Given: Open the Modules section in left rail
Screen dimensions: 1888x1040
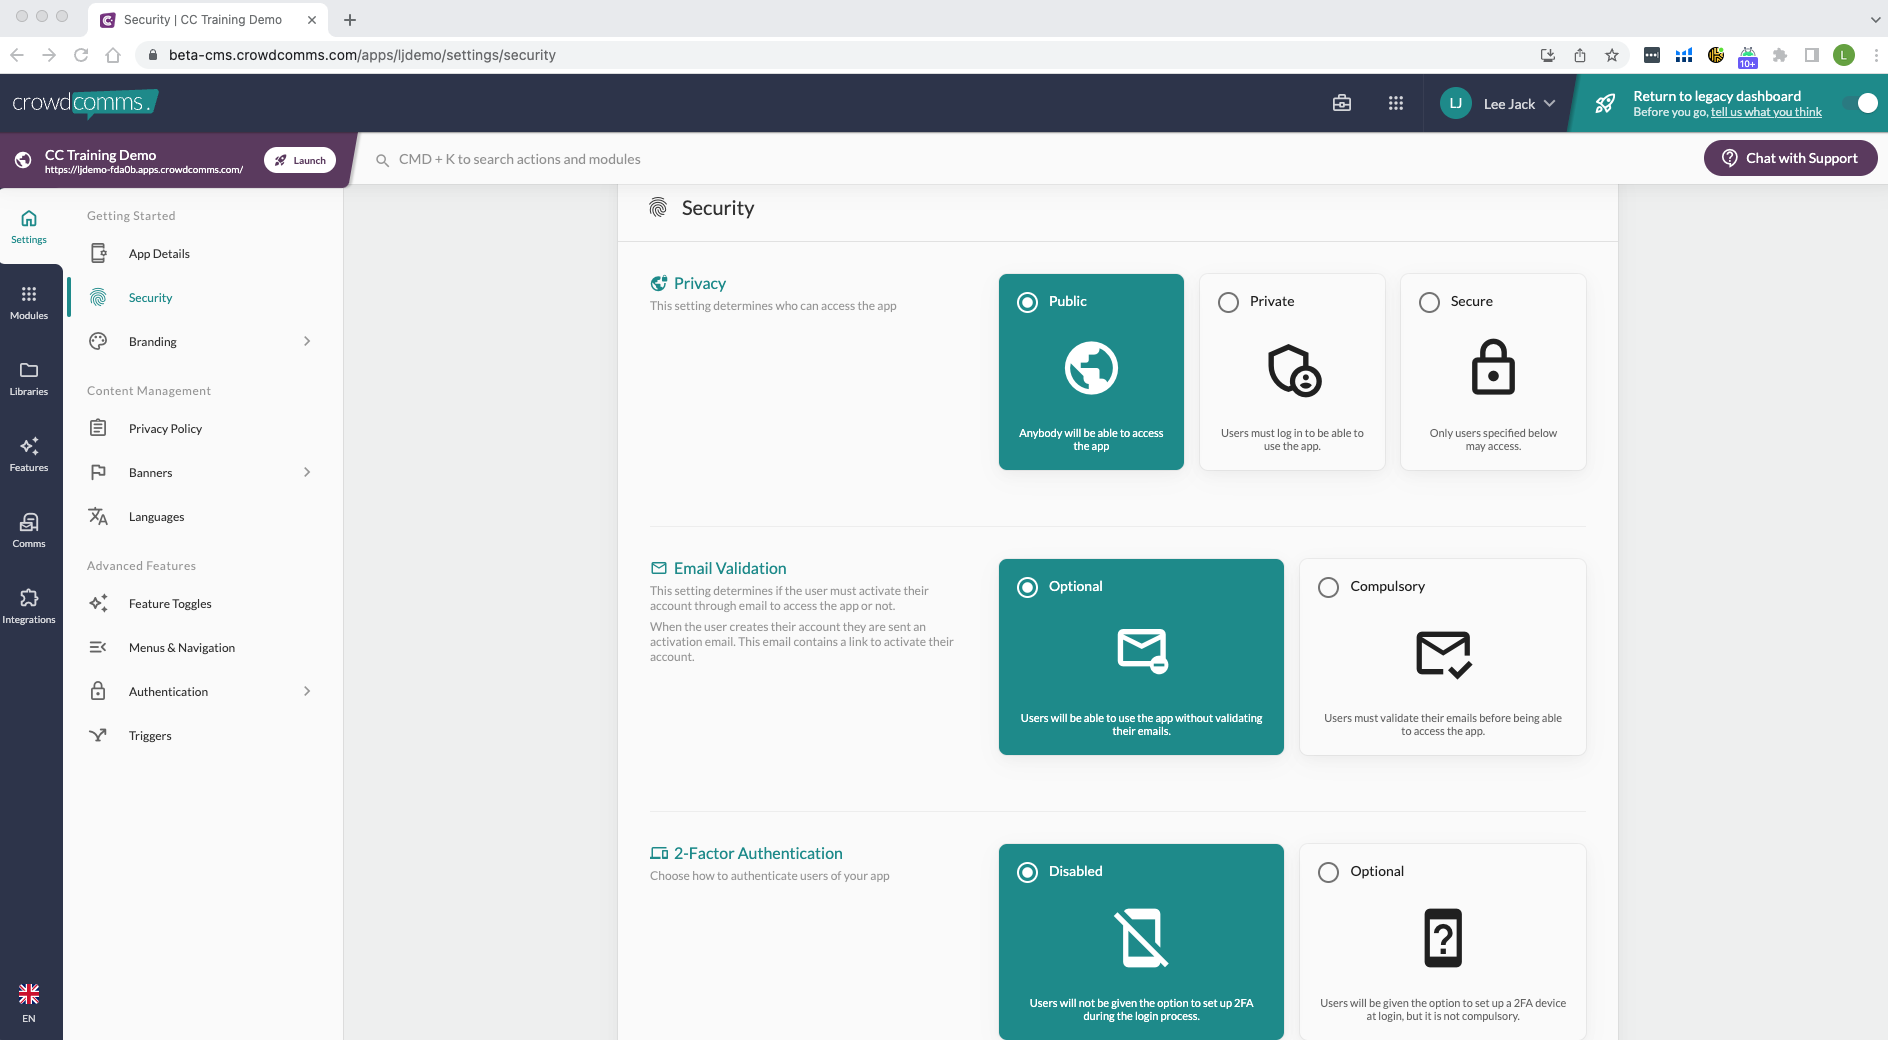Looking at the screenshot, I should [29, 302].
